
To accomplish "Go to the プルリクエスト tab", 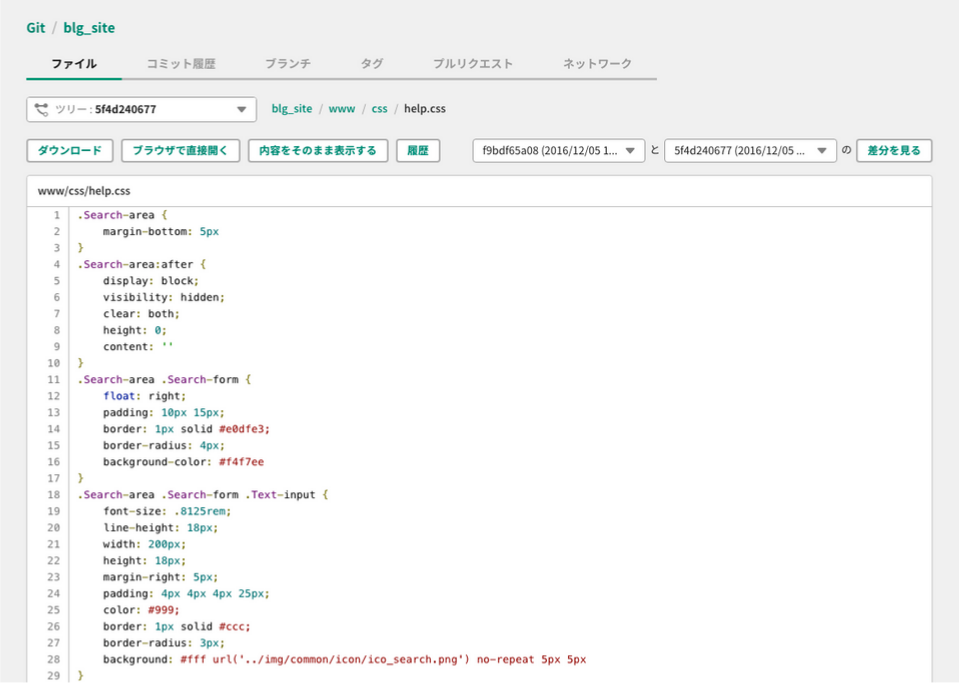I will [x=473, y=64].
